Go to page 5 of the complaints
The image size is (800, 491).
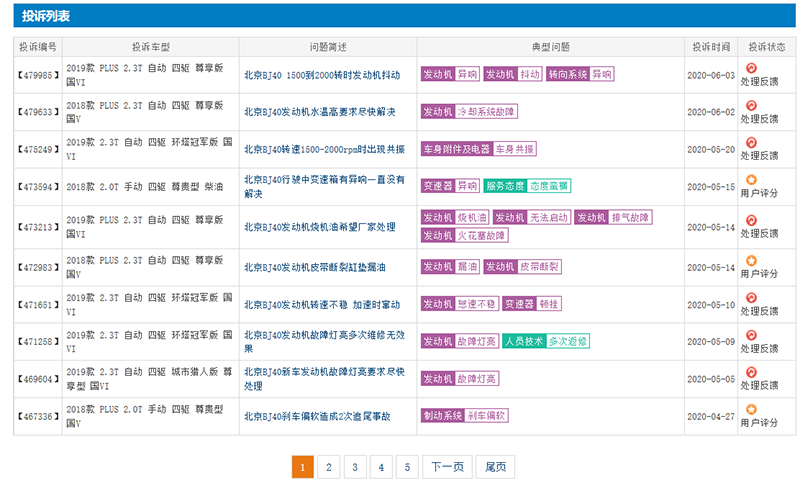click(x=406, y=467)
